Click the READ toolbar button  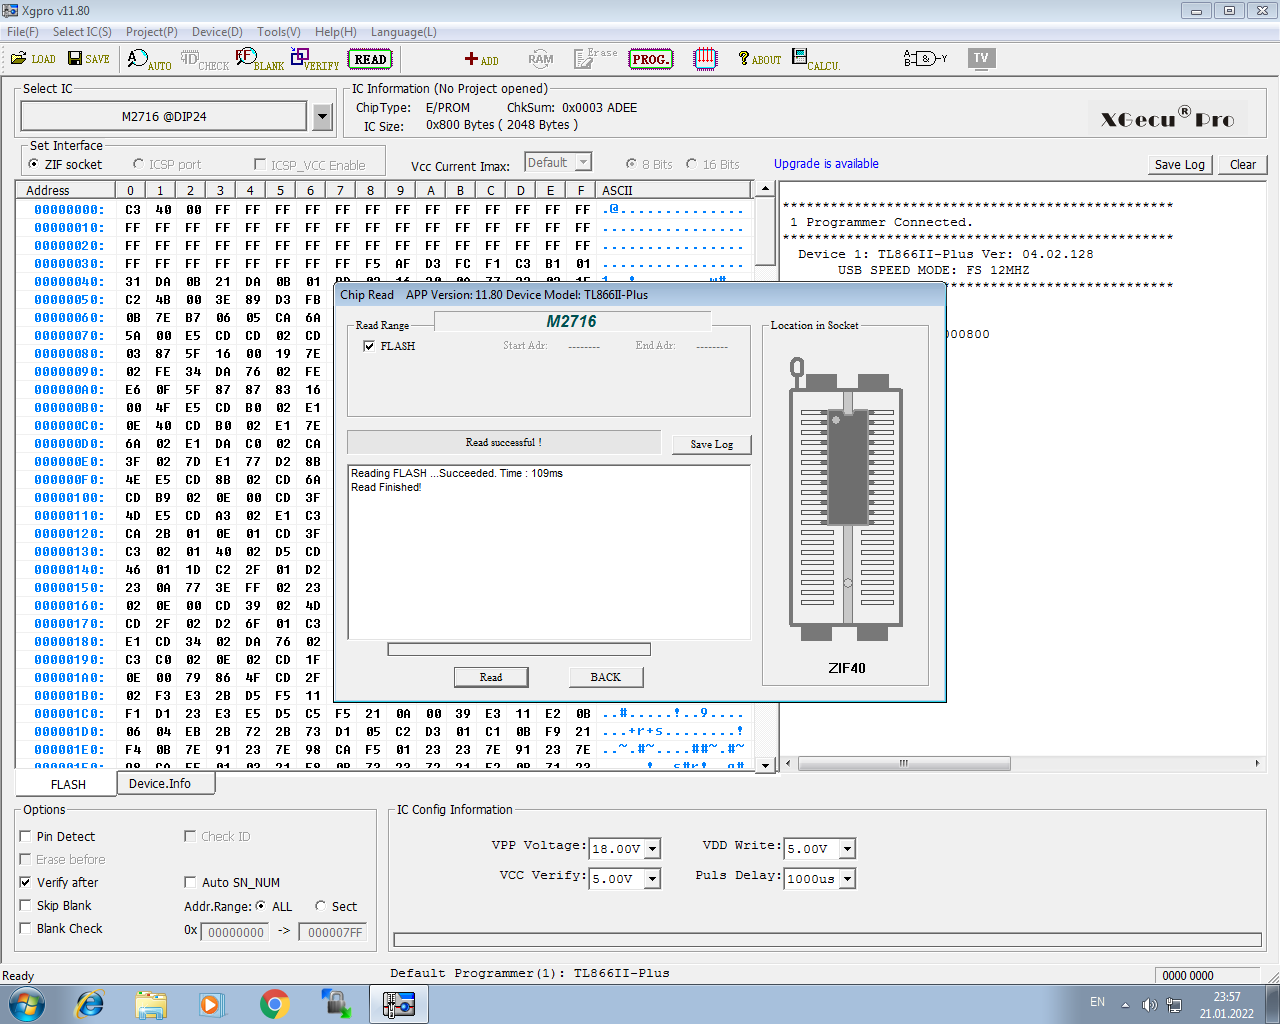pos(370,60)
